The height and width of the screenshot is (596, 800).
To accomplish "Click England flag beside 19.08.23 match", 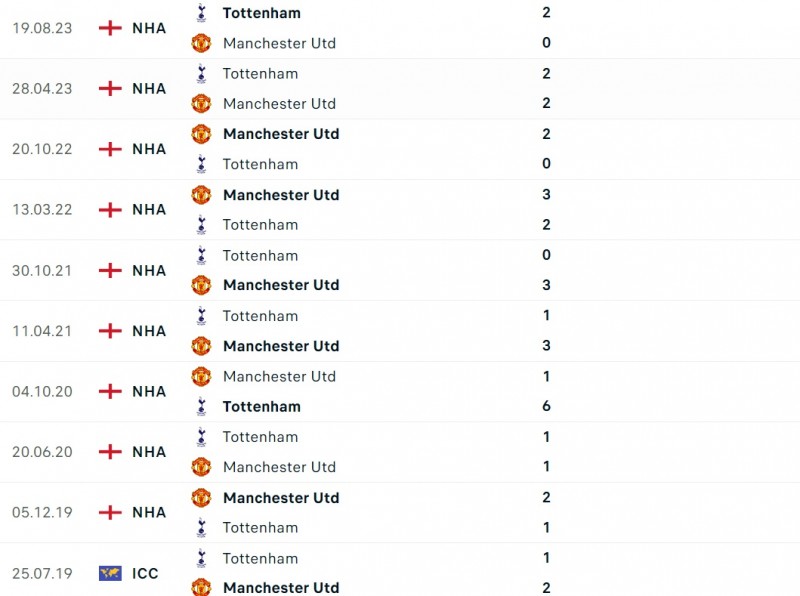I will click(110, 28).
